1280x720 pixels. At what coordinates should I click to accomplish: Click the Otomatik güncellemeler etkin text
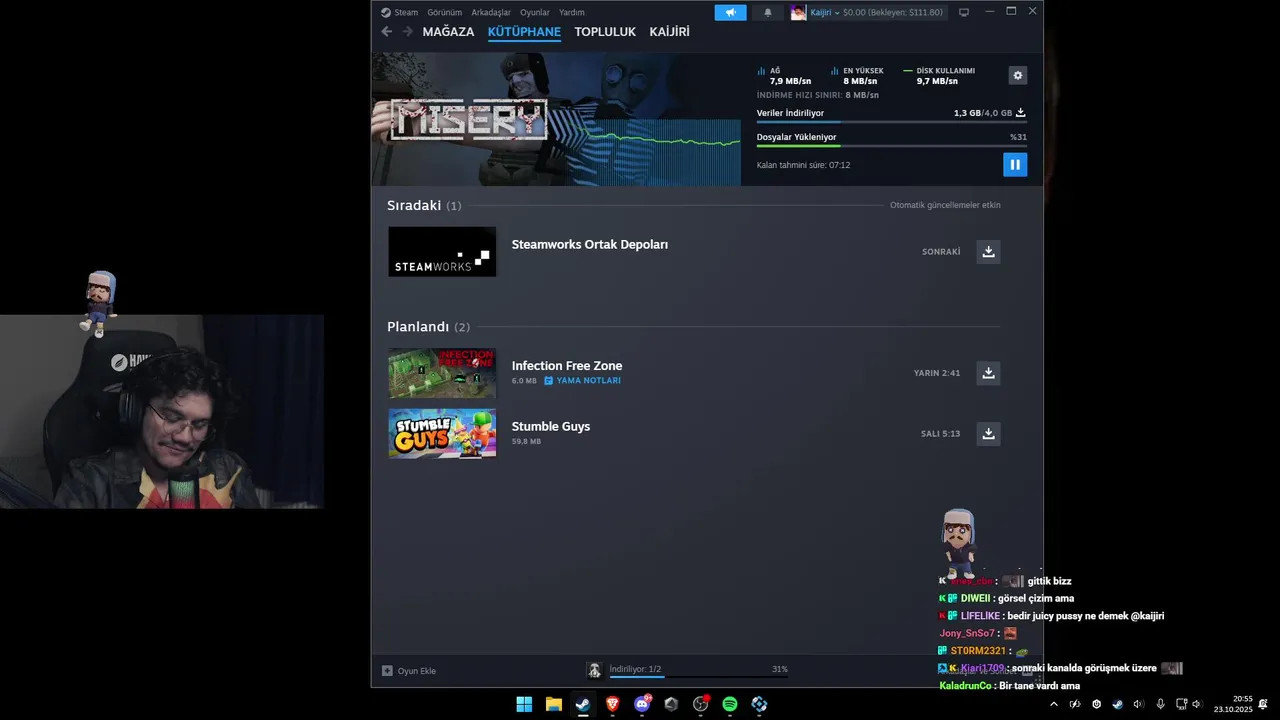point(945,205)
